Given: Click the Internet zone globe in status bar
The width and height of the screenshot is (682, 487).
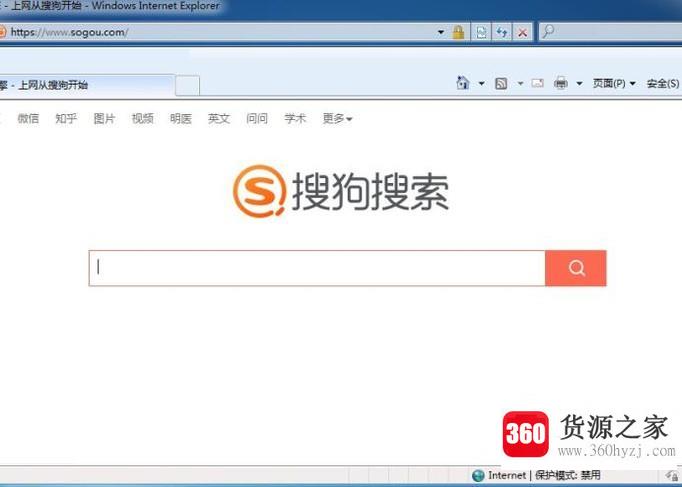Looking at the screenshot, I should click(478, 475).
